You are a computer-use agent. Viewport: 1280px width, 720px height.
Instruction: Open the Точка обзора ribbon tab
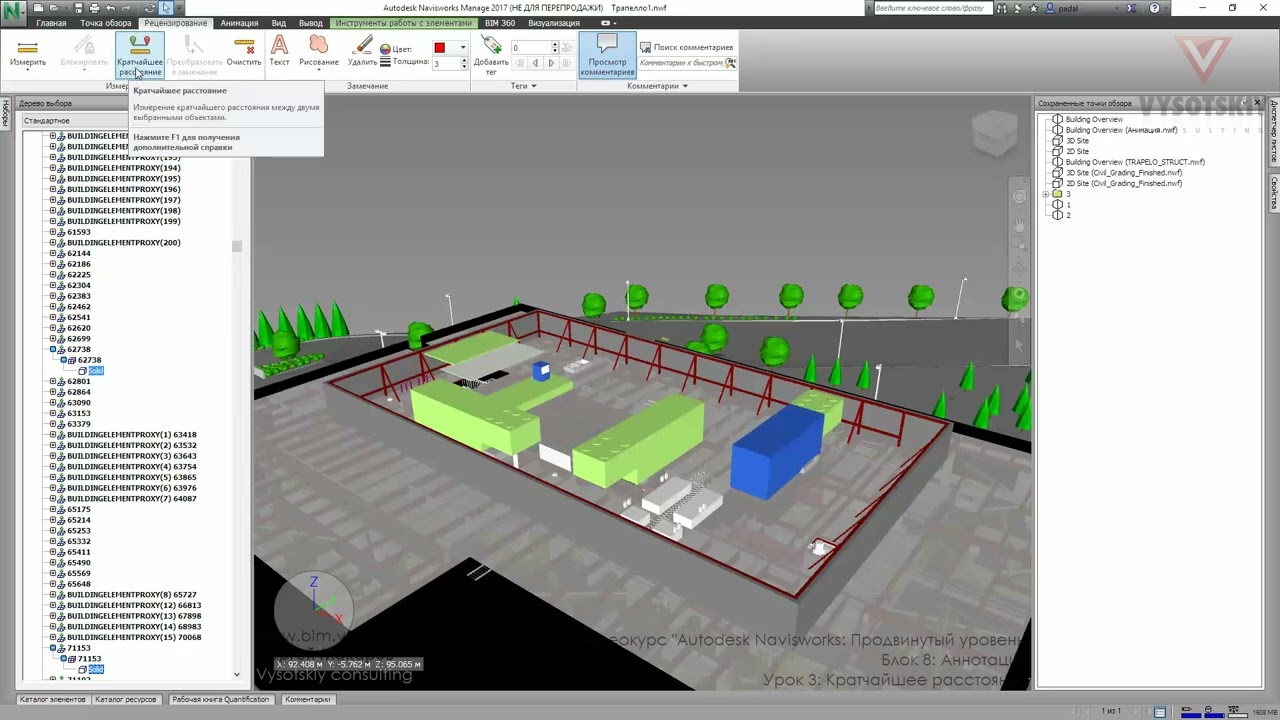click(x=105, y=23)
